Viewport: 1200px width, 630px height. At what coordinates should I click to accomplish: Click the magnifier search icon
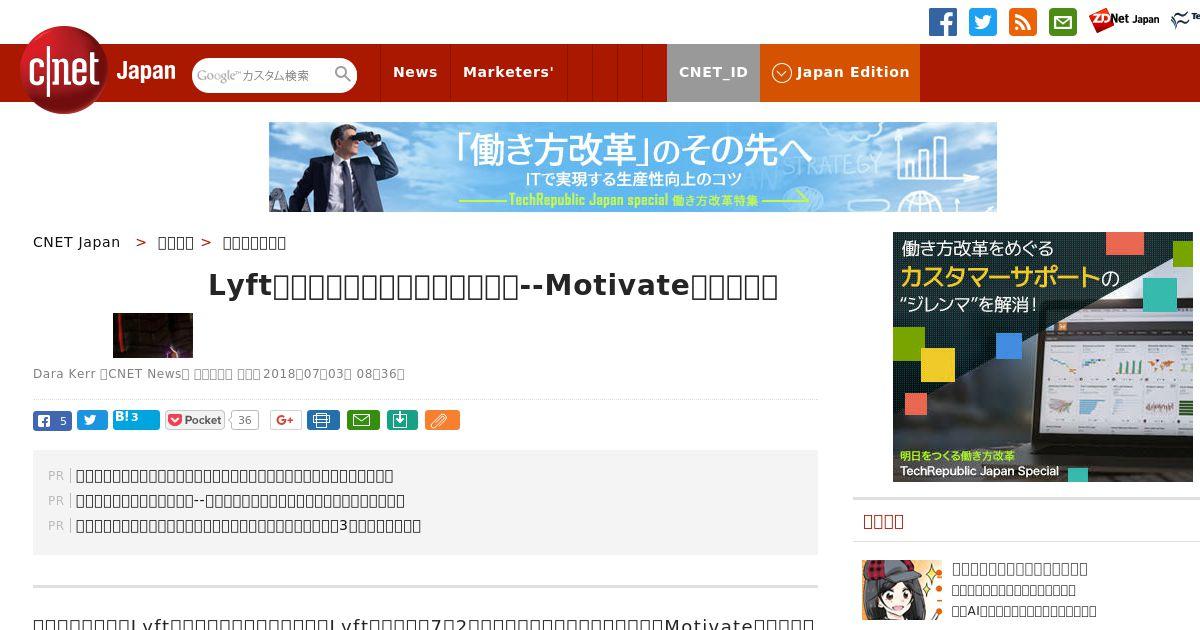coord(343,74)
